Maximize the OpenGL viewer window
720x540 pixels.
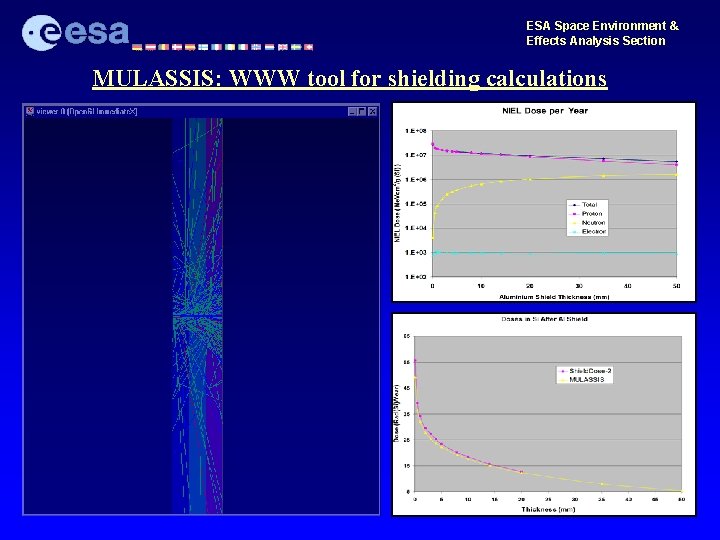[362, 111]
